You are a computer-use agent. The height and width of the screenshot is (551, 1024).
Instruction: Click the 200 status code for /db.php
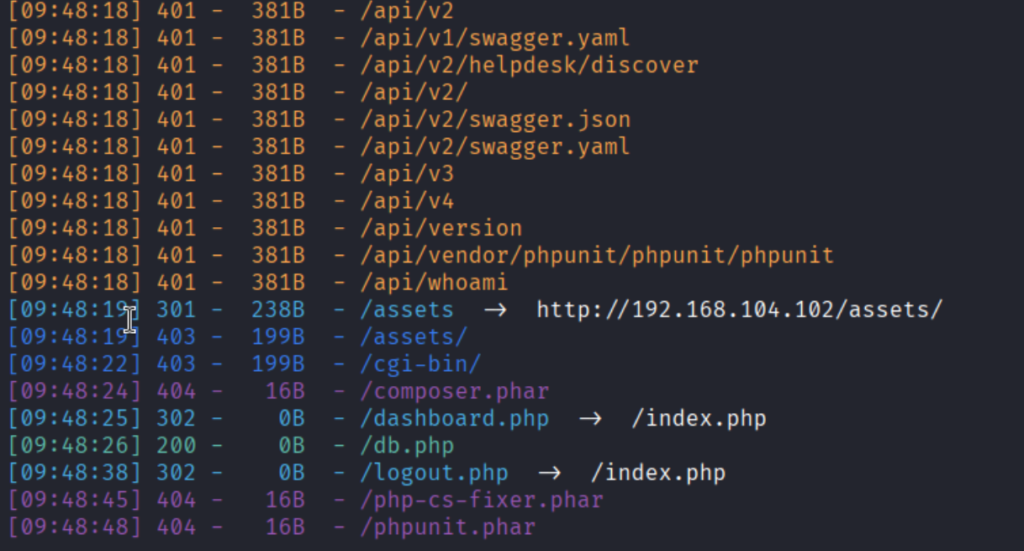click(x=176, y=445)
